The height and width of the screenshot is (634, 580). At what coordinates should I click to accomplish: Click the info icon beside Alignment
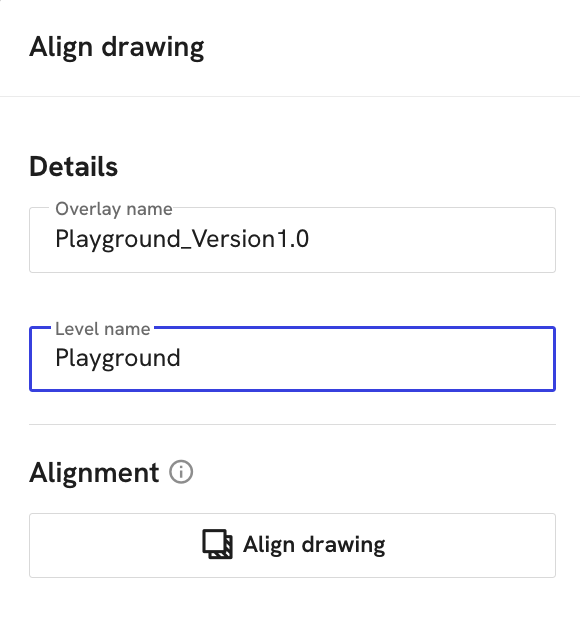pos(181,472)
